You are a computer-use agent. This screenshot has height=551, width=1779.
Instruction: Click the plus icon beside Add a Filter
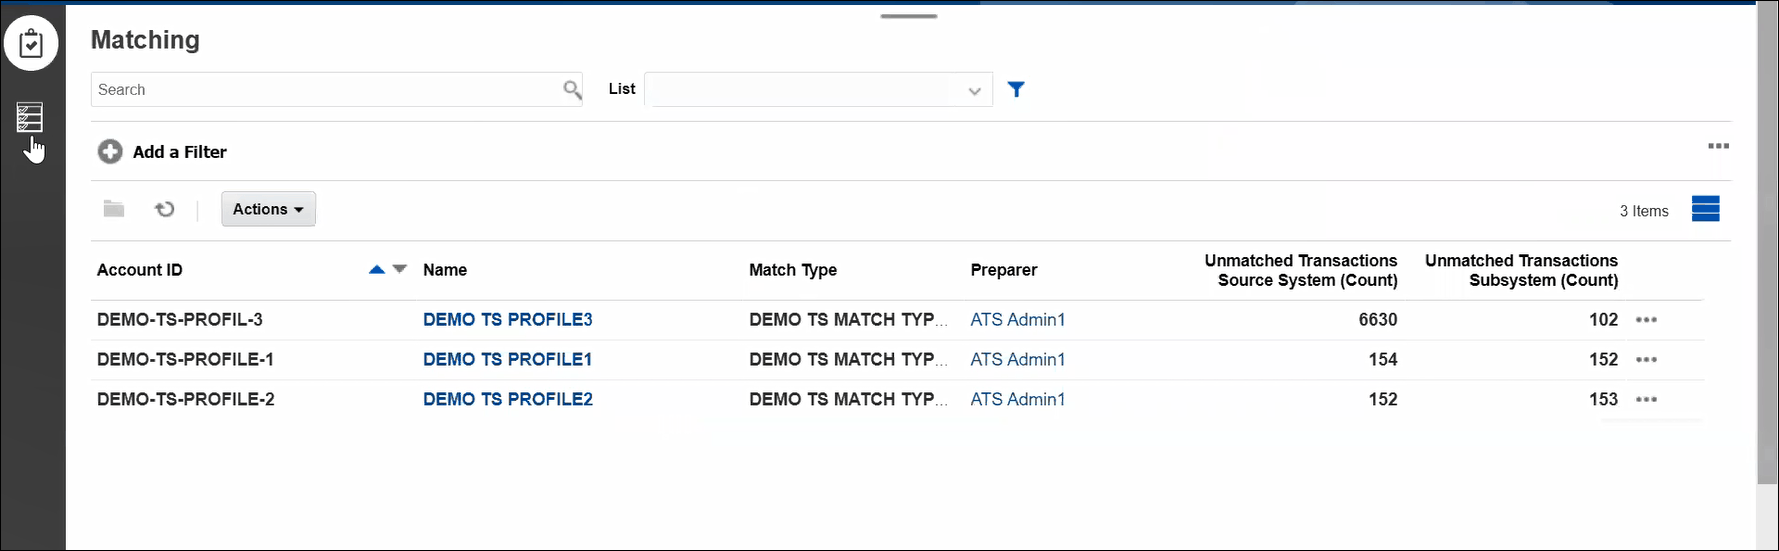click(x=110, y=152)
